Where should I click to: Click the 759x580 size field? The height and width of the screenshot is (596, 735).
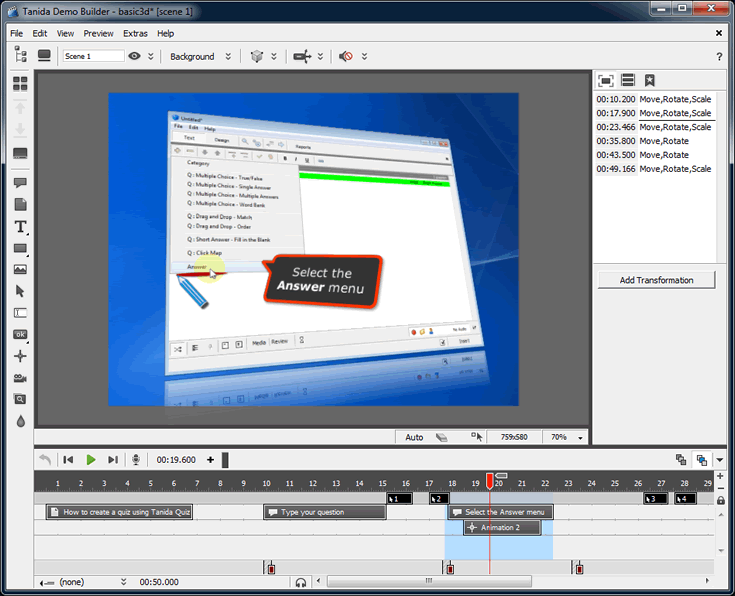click(514, 437)
